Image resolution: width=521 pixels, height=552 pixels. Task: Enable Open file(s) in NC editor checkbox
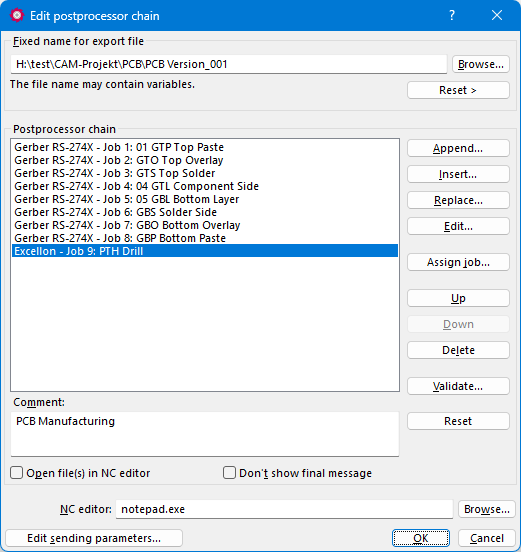click(x=17, y=473)
